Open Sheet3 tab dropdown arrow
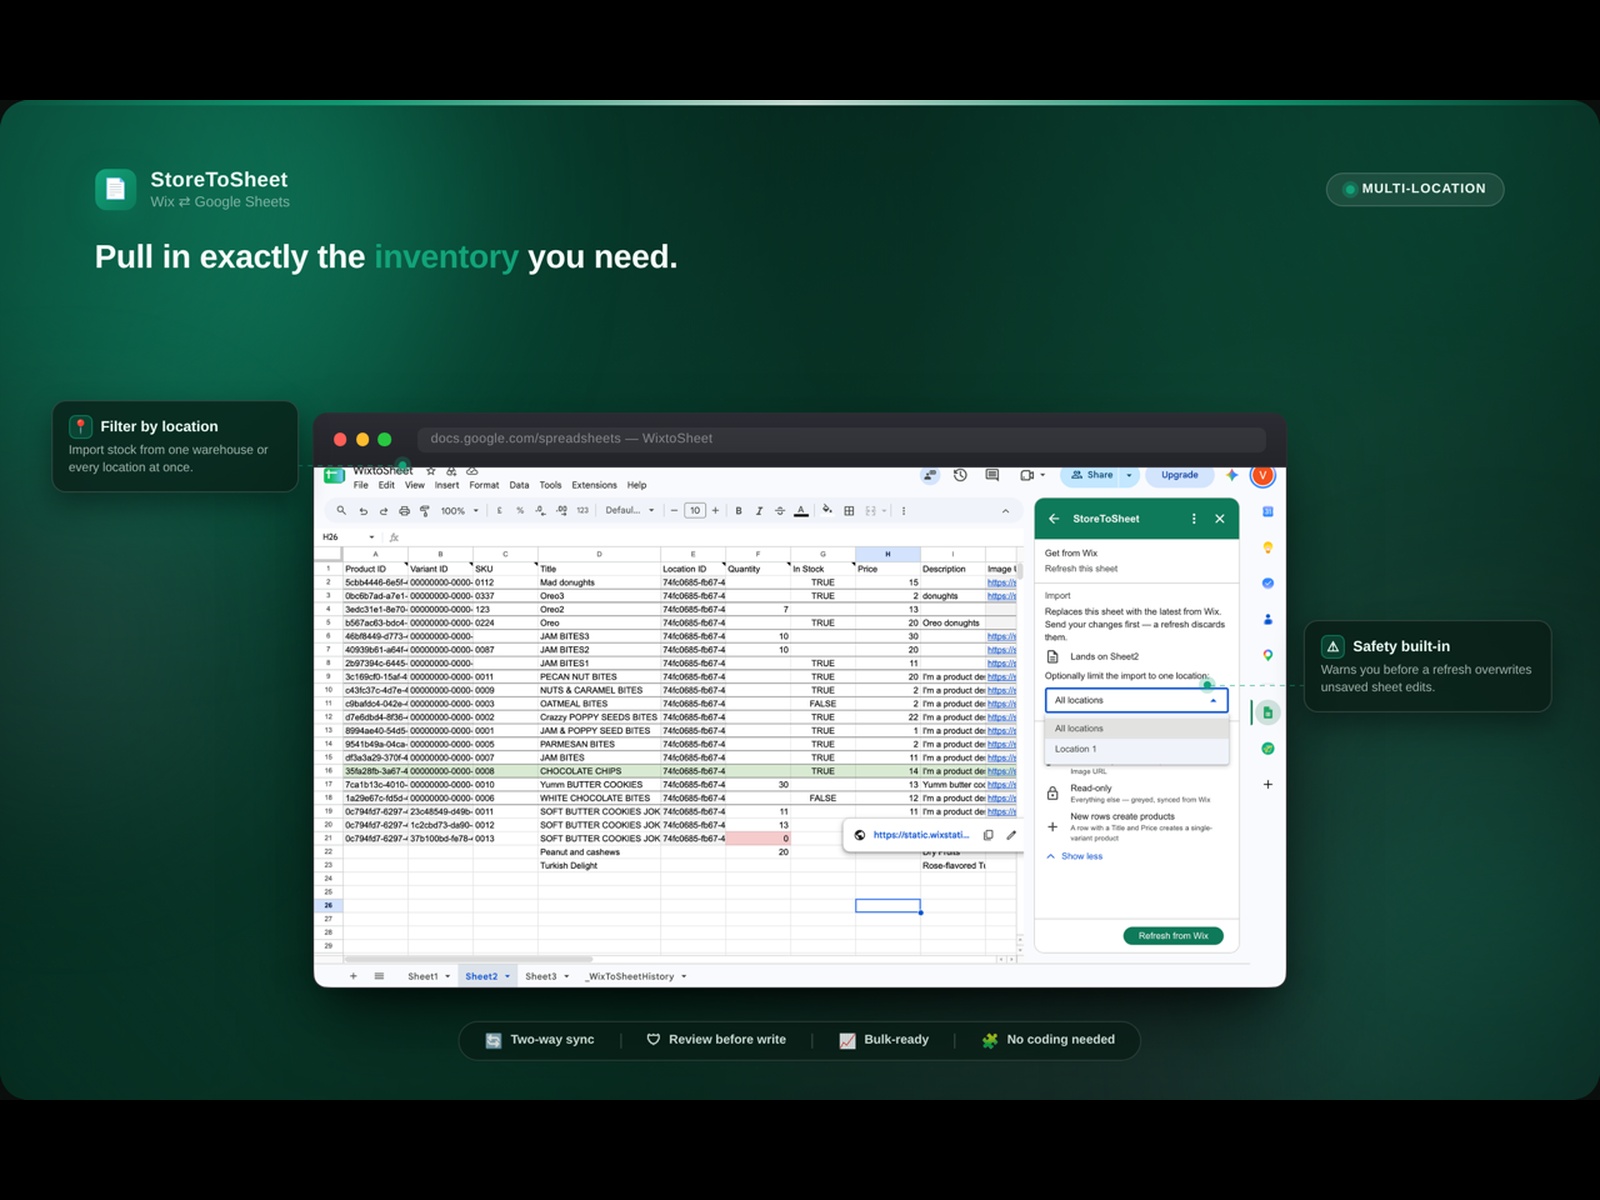 [x=566, y=976]
